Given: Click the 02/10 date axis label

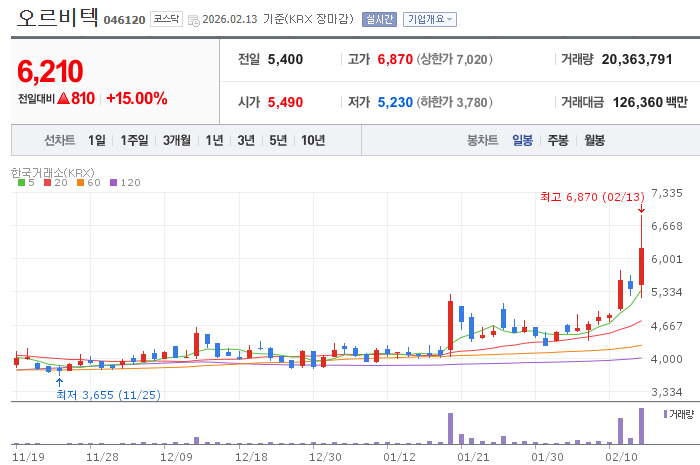Looking at the screenshot, I should 621,457.
